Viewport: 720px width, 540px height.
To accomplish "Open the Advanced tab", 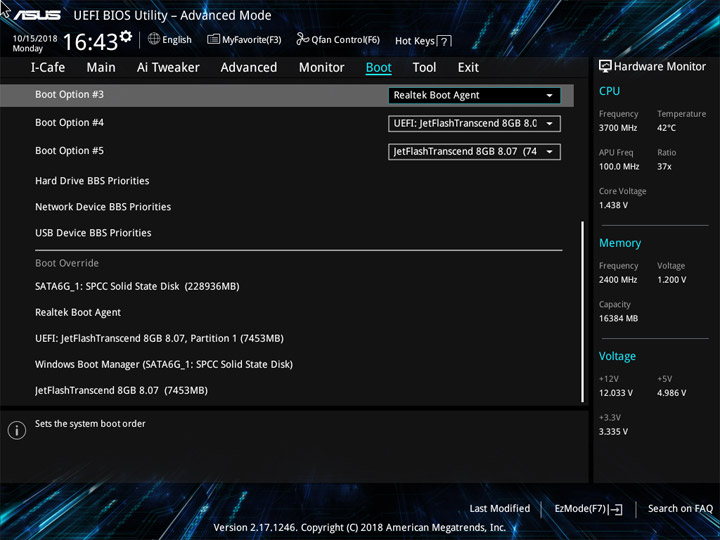I will pyautogui.click(x=249, y=68).
